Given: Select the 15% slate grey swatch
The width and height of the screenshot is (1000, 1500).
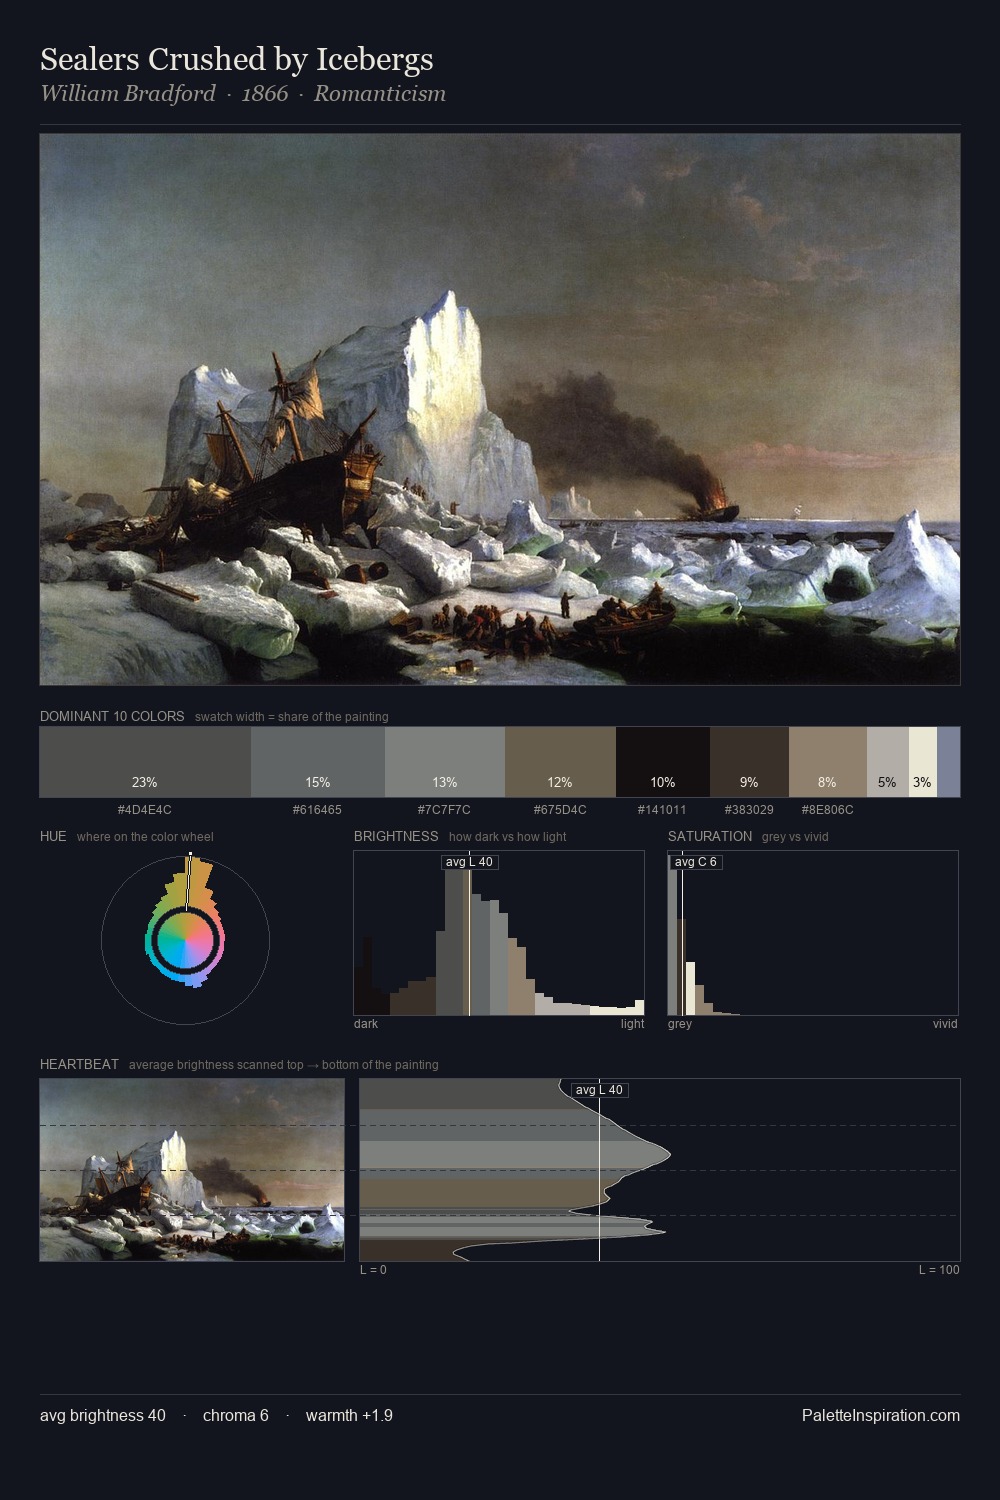Looking at the screenshot, I should tap(318, 762).
